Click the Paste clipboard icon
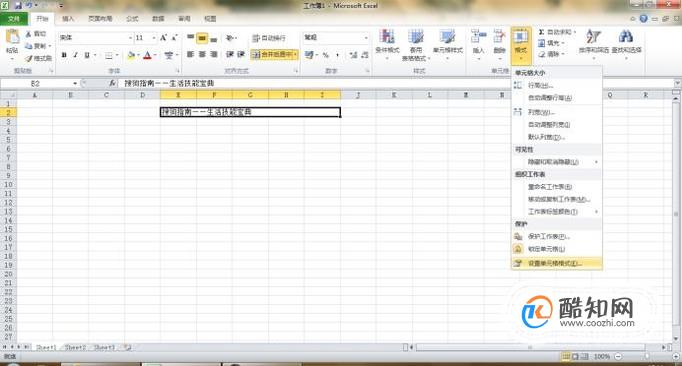 click(12, 37)
